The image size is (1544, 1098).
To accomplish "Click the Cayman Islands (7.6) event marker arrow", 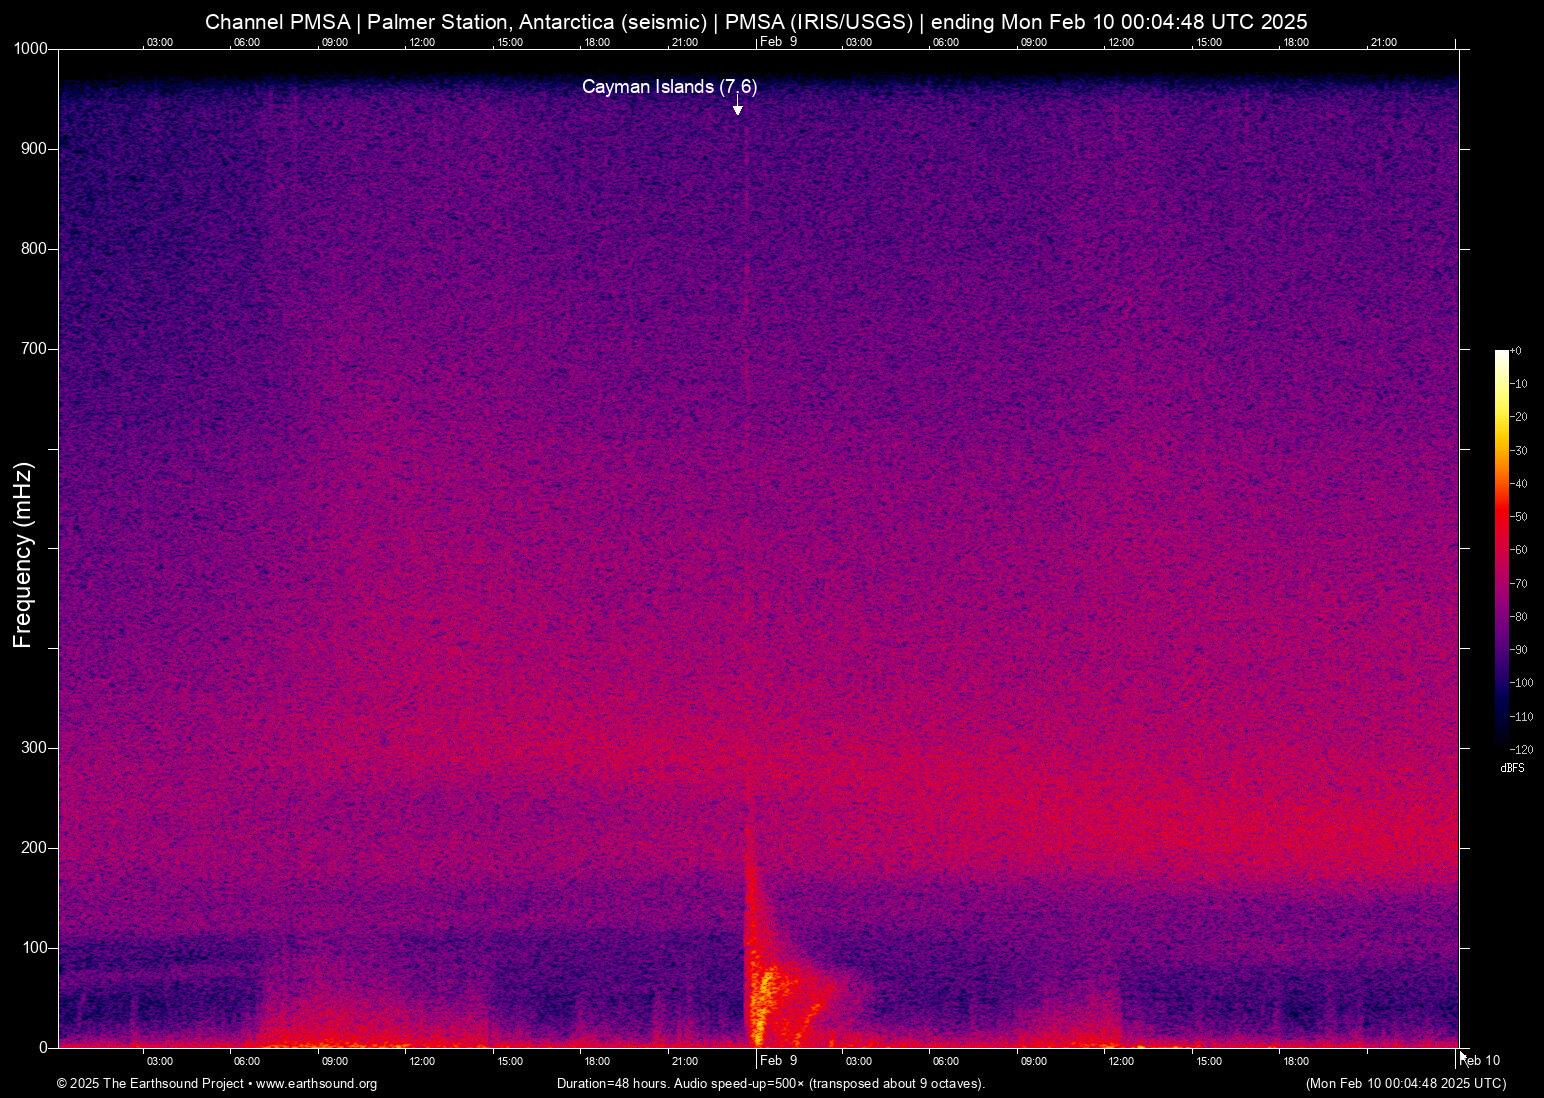I will tap(737, 106).
